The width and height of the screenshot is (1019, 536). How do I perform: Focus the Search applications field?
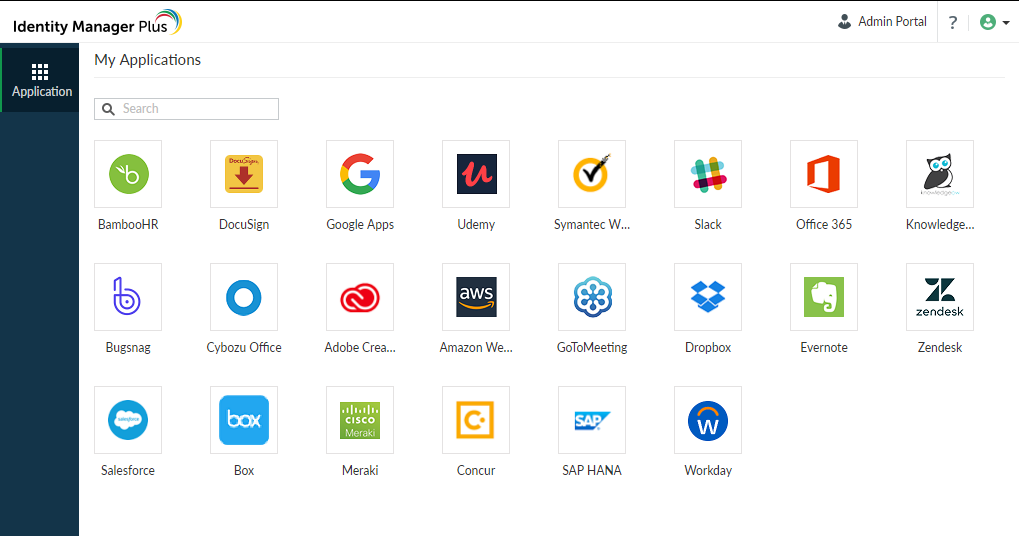187,109
